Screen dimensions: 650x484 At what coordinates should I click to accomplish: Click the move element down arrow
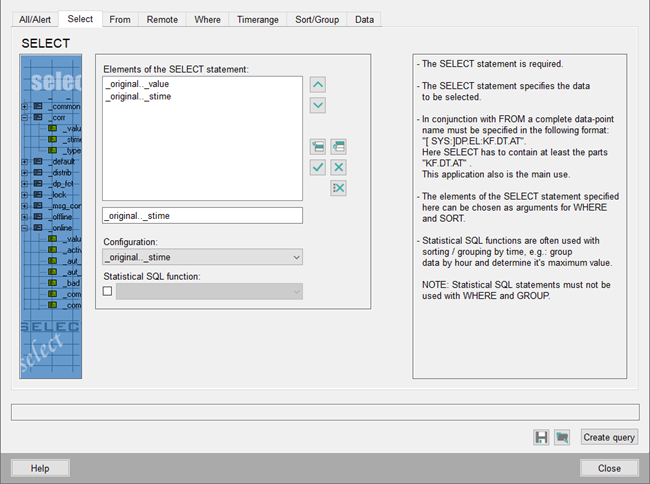pyautogui.click(x=318, y=105)
